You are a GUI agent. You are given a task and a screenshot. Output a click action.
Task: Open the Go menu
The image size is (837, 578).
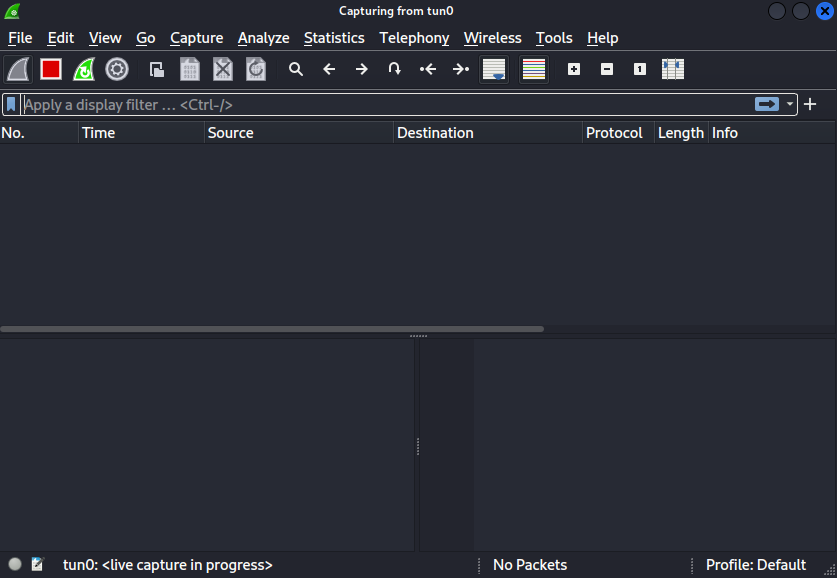click(146, 38)
